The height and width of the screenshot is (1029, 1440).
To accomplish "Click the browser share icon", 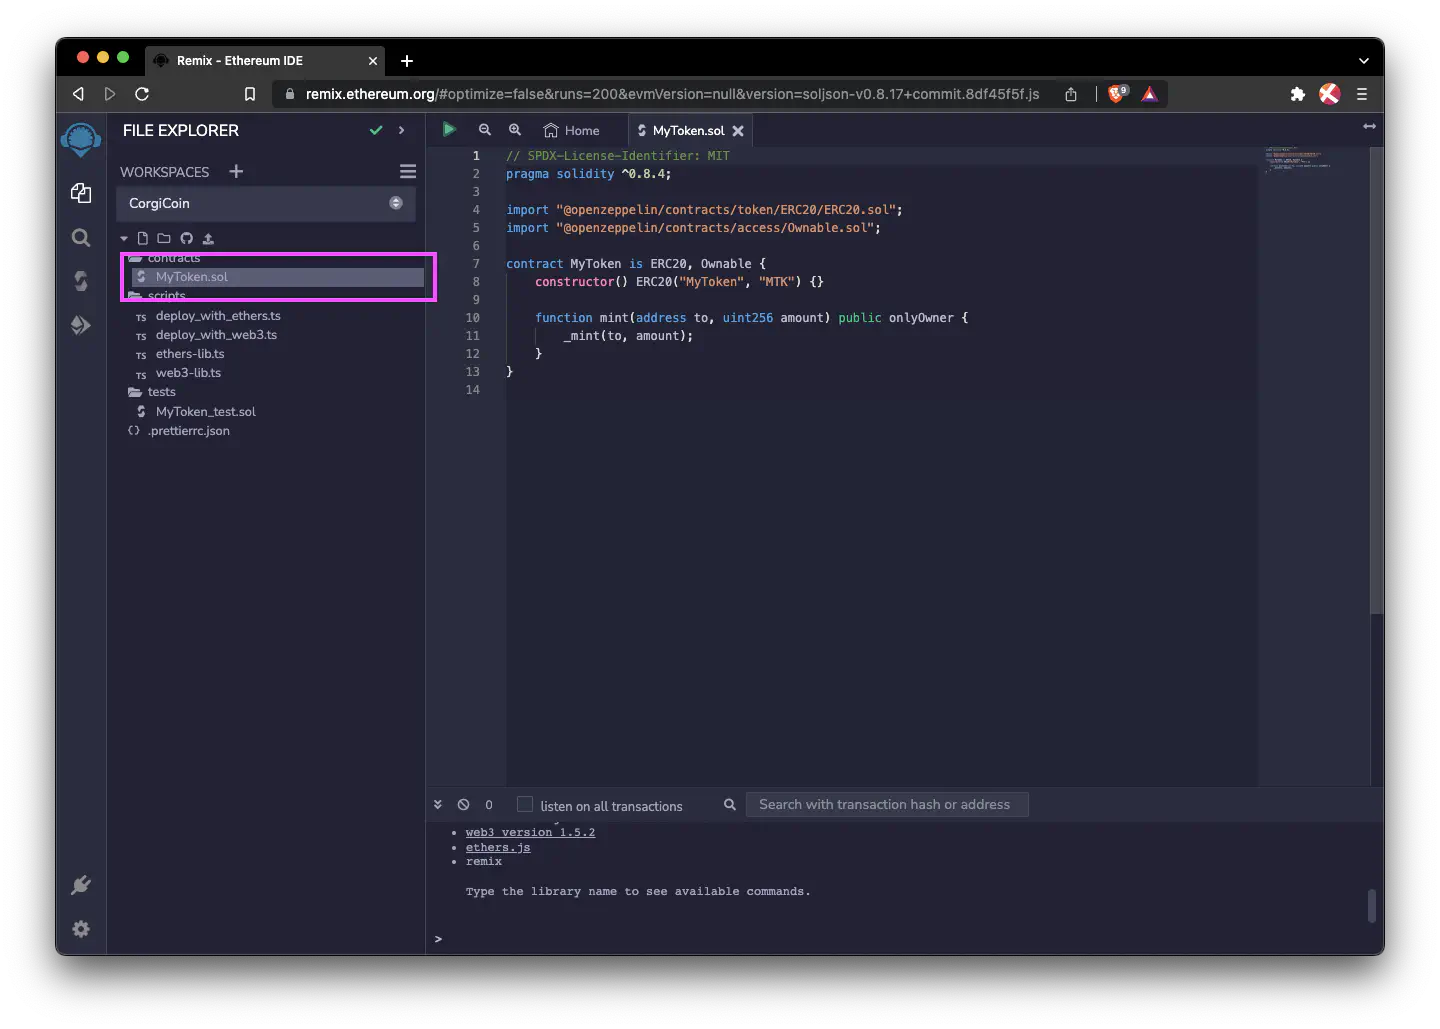I will click(1071, 94).
